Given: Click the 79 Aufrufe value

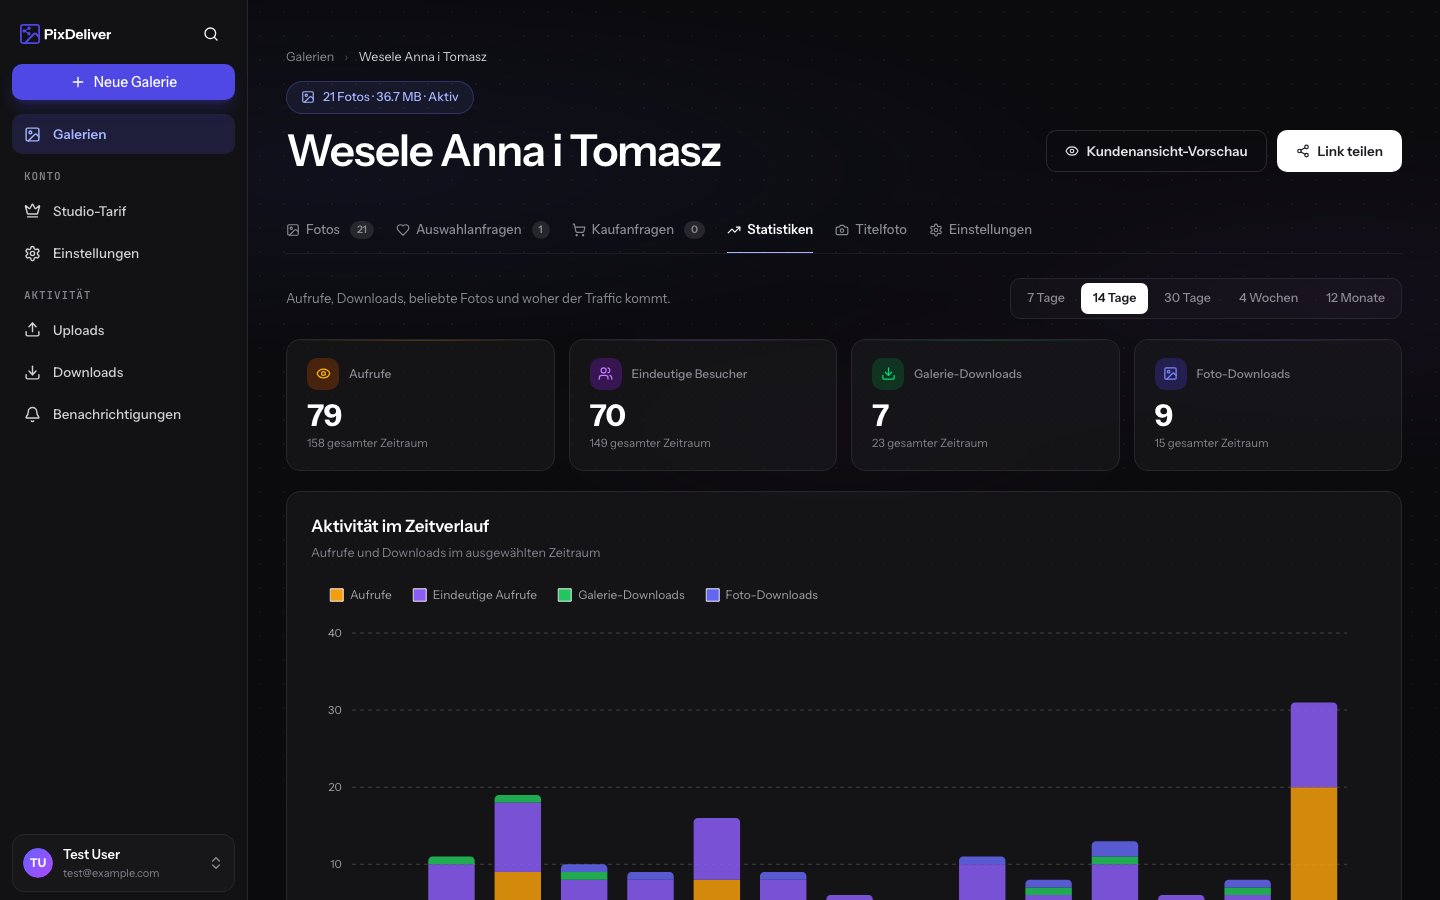Looking at the screenshot, I should [325, 415].
